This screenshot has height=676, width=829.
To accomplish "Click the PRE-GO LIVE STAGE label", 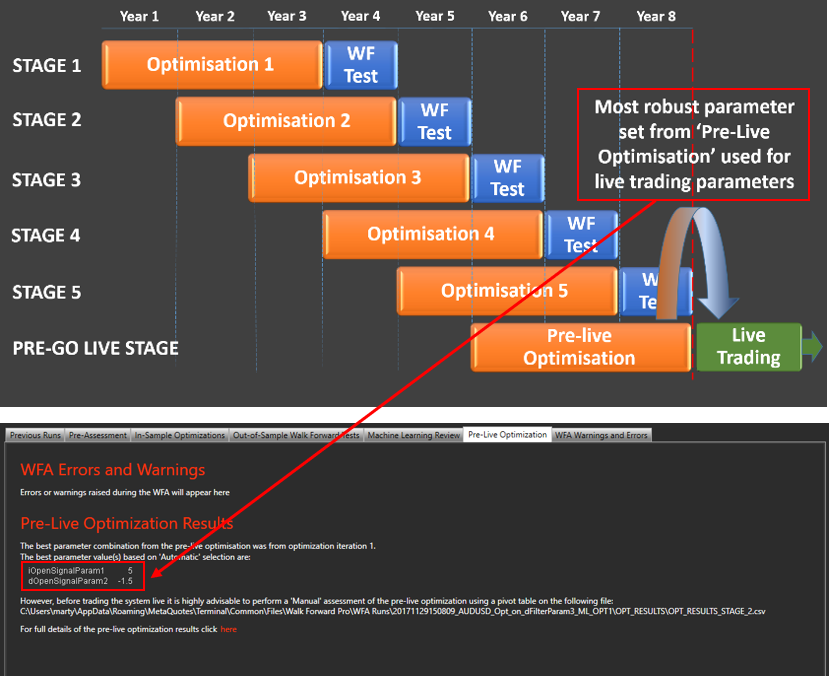I will tap(96, 348).
